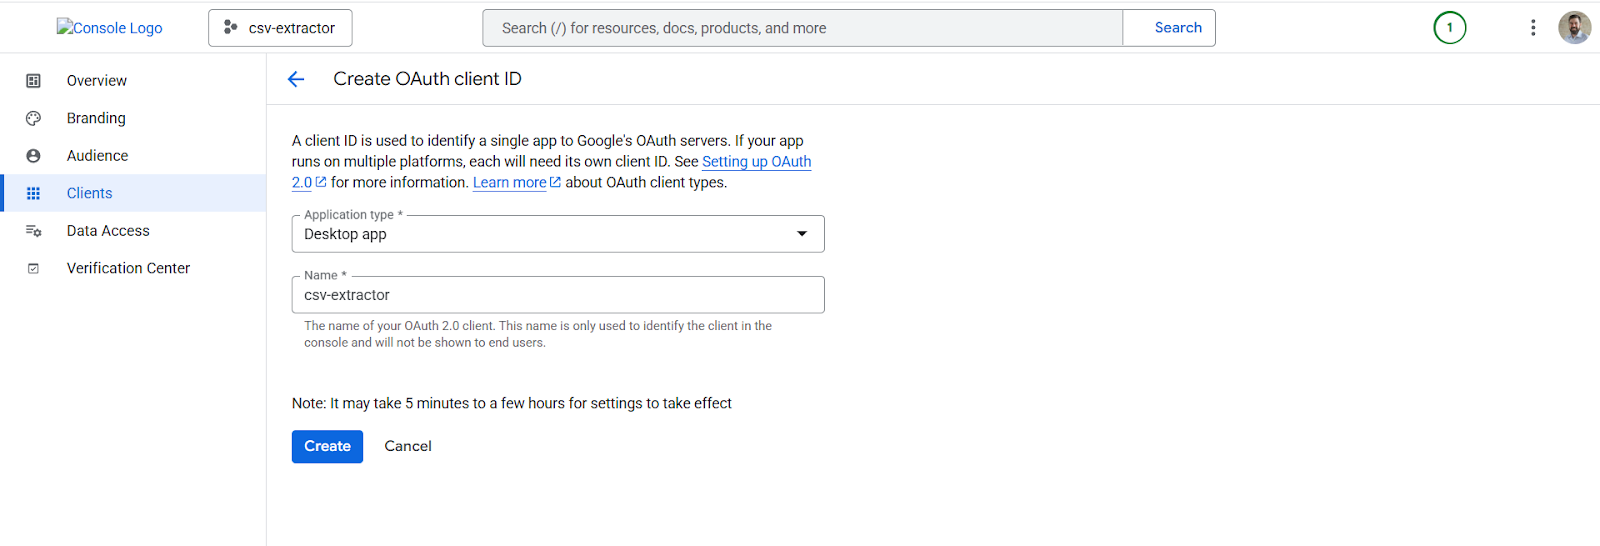This screenshot has width=1600, height=546.
Task: Click the Verification Center checkbox icon
Action: pos(33,268)
